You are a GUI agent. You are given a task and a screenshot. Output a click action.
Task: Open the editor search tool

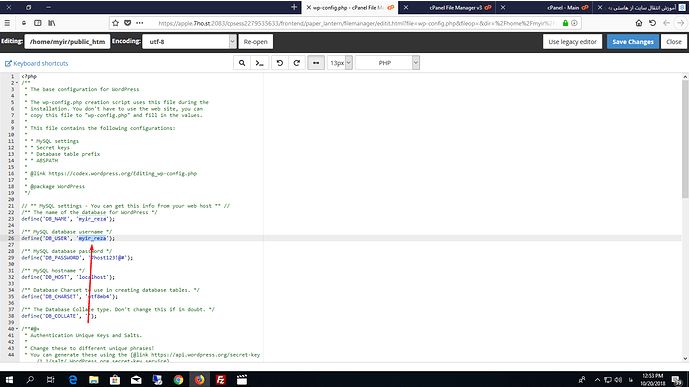coord(242,63)
